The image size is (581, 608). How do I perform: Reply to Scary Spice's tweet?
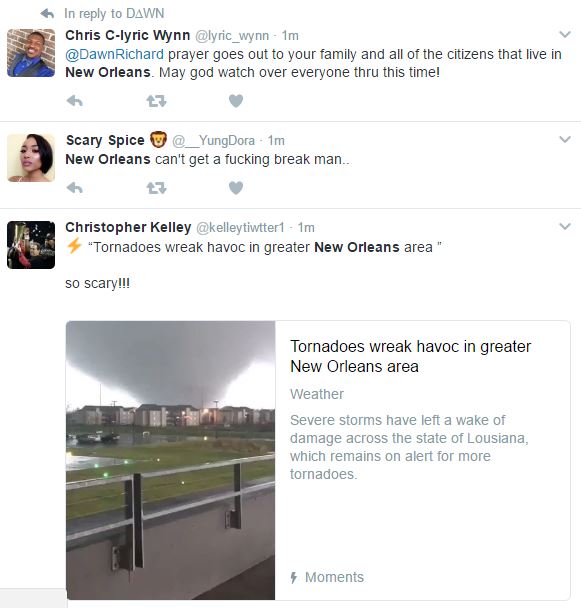coord(74,188)
